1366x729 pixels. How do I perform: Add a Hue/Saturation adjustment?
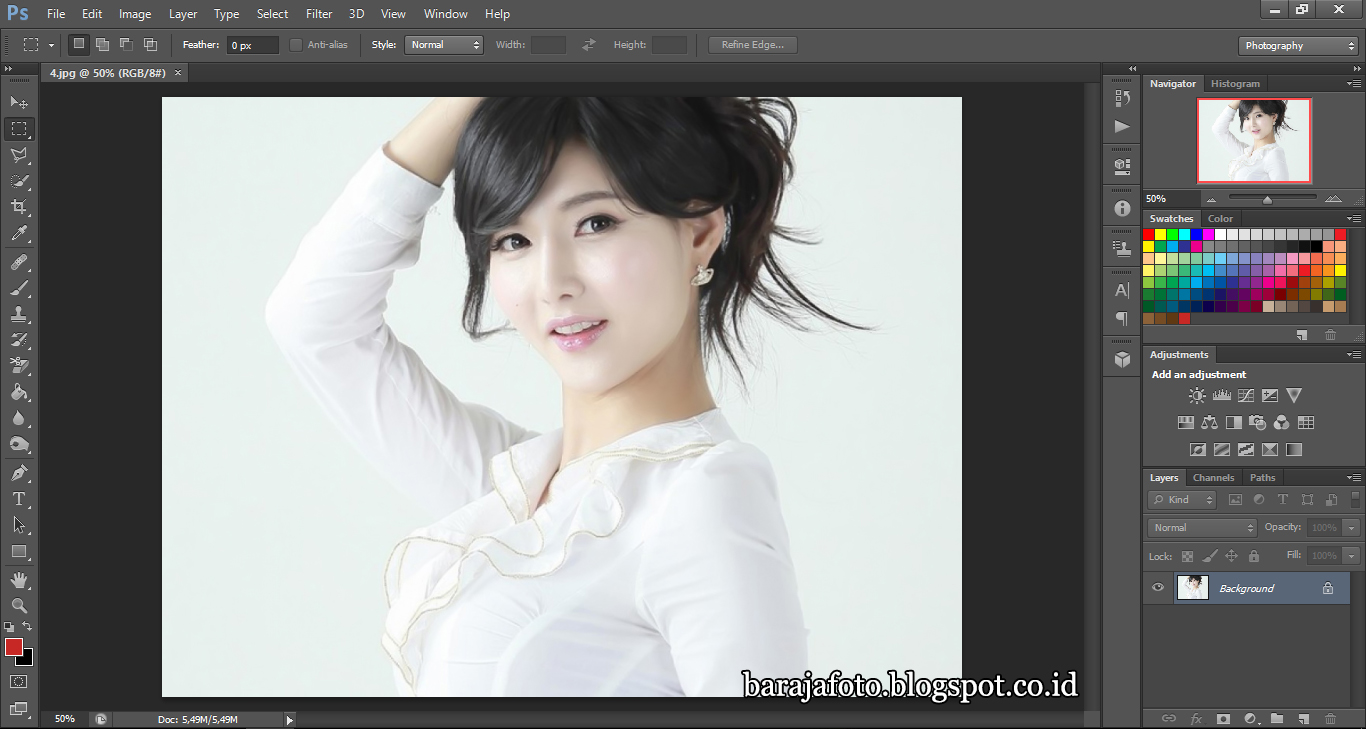1185,422
